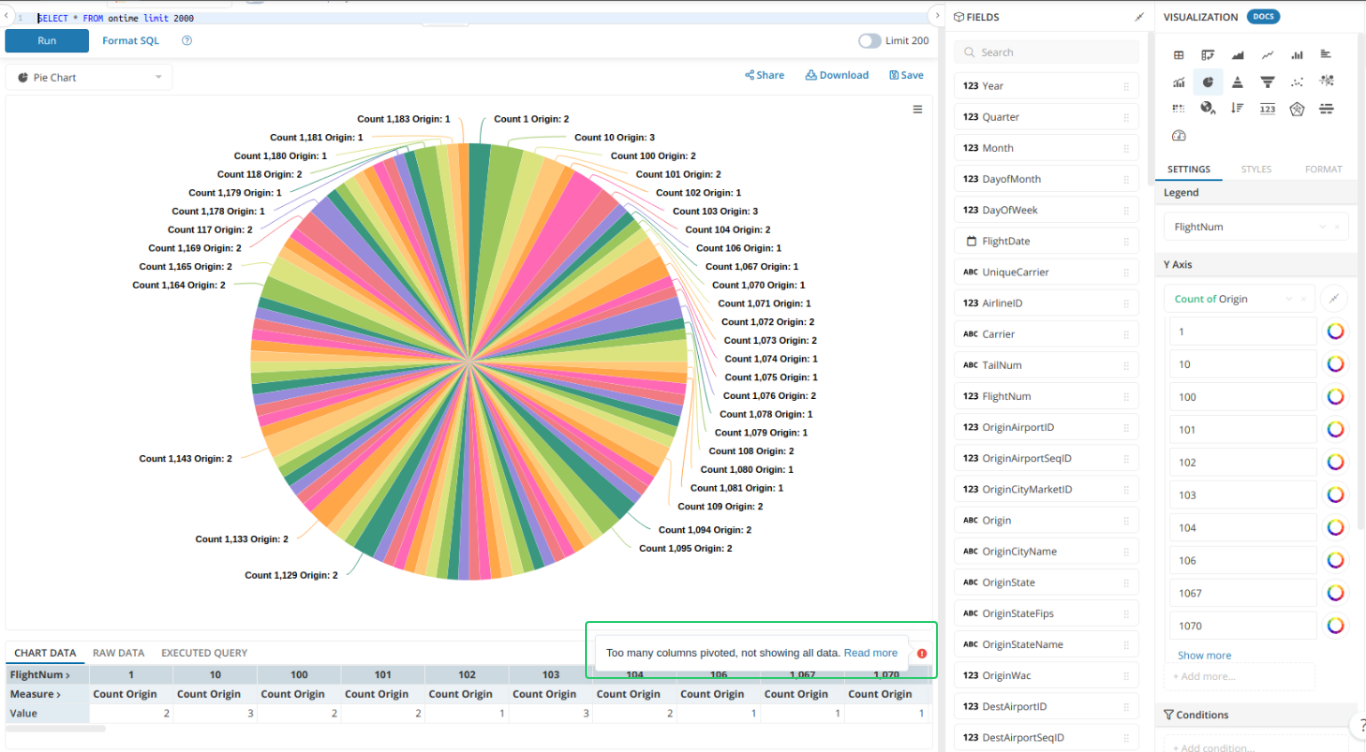Open color picker for series 1070

click(1335, 626)
